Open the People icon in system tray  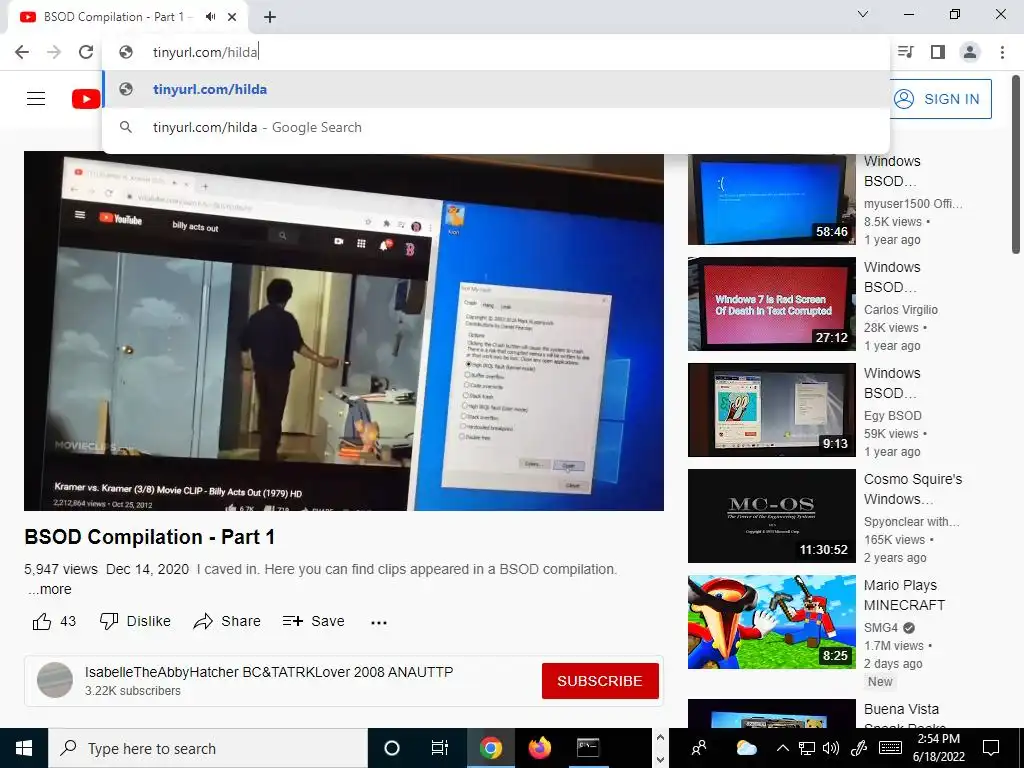[x=699, y=748]
